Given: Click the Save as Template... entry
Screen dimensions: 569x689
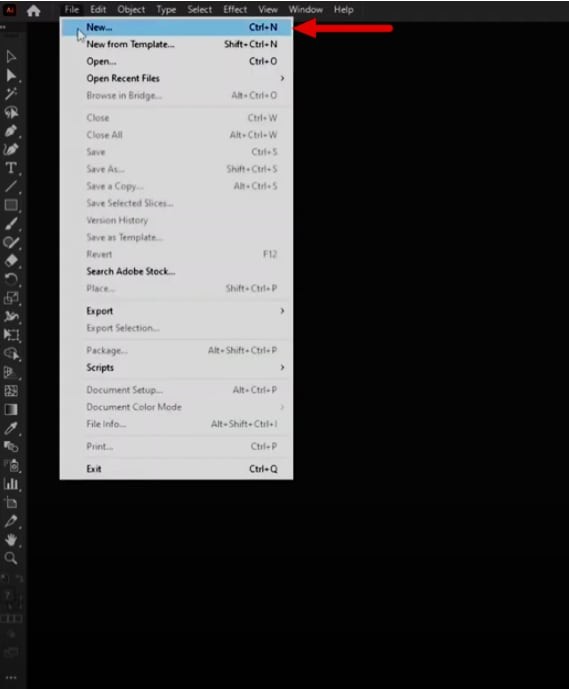Looking at the screenshot, I should (176, 237).
